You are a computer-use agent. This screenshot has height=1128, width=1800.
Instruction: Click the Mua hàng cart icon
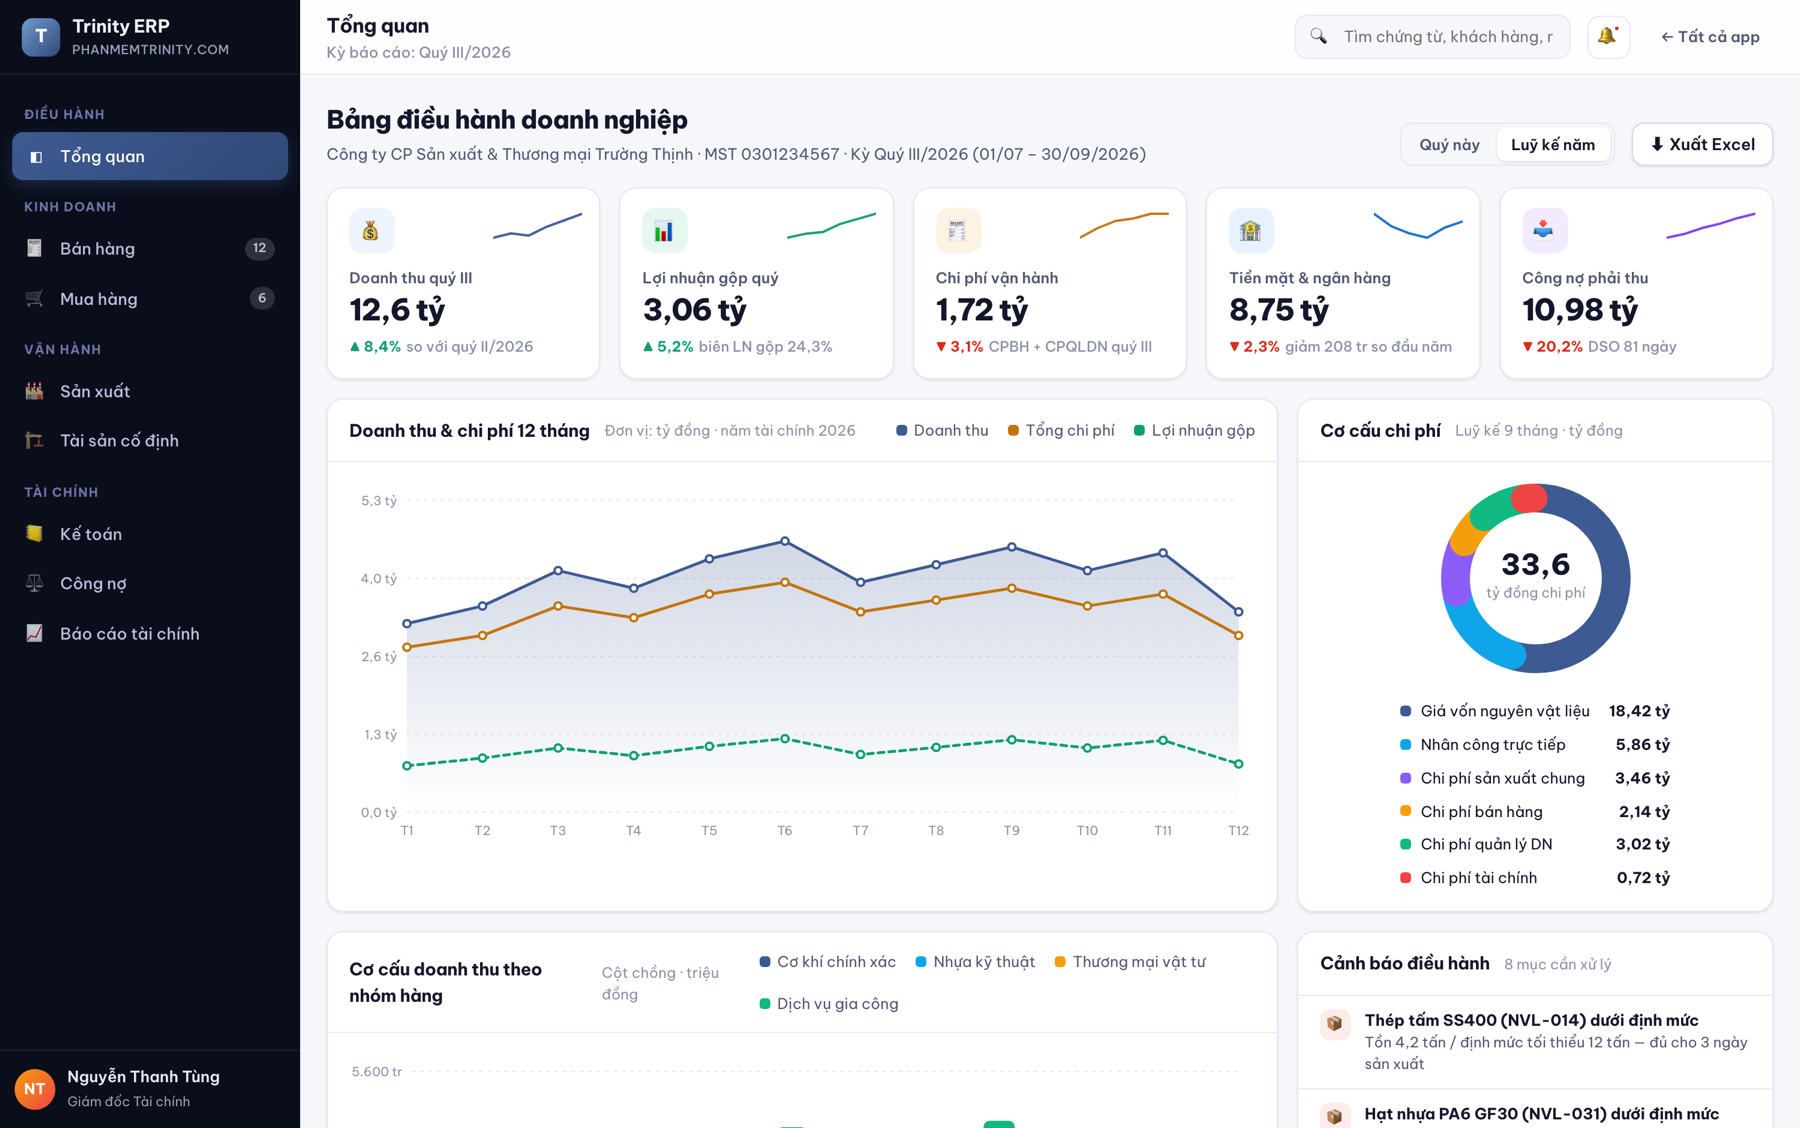click(34, 298)
